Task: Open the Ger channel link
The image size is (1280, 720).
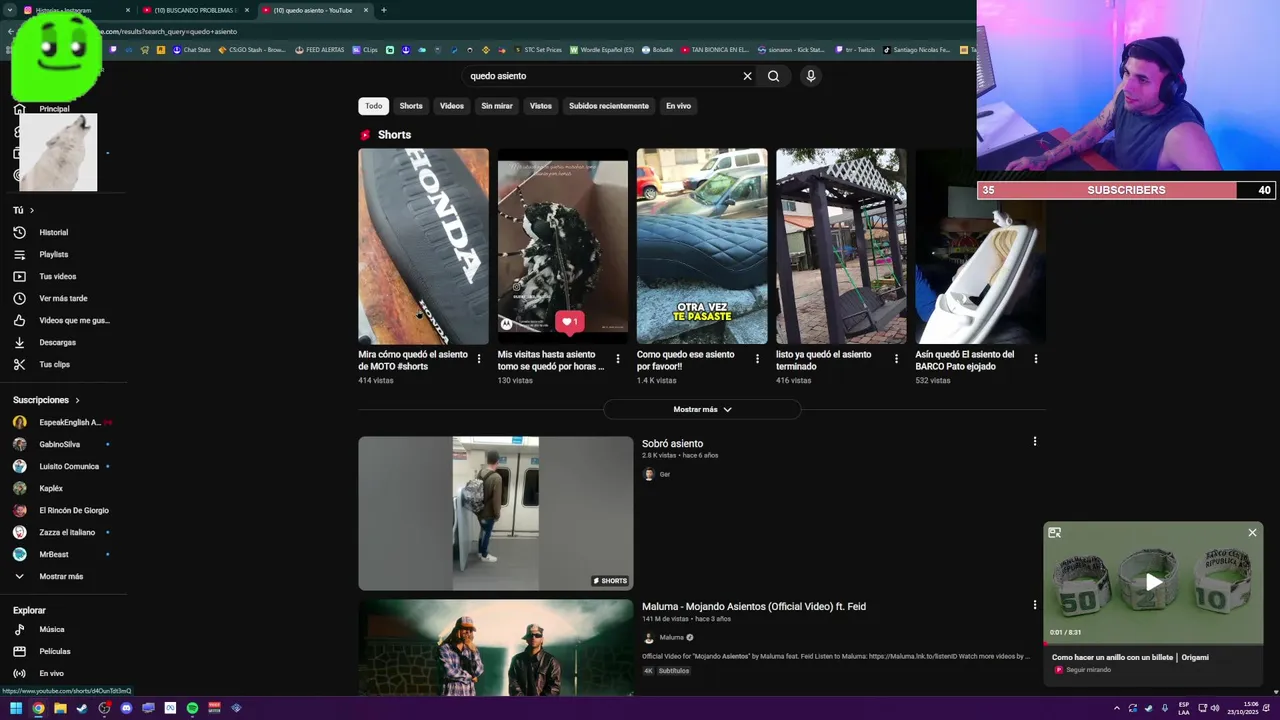Action: coord(665,474)
